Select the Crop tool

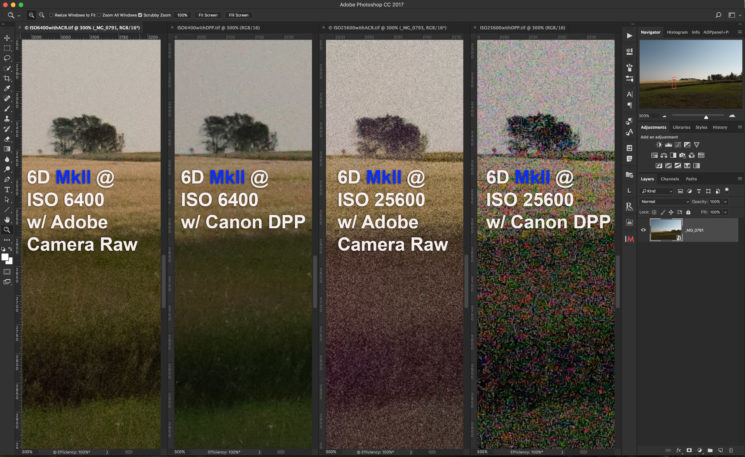click(7, 78)
